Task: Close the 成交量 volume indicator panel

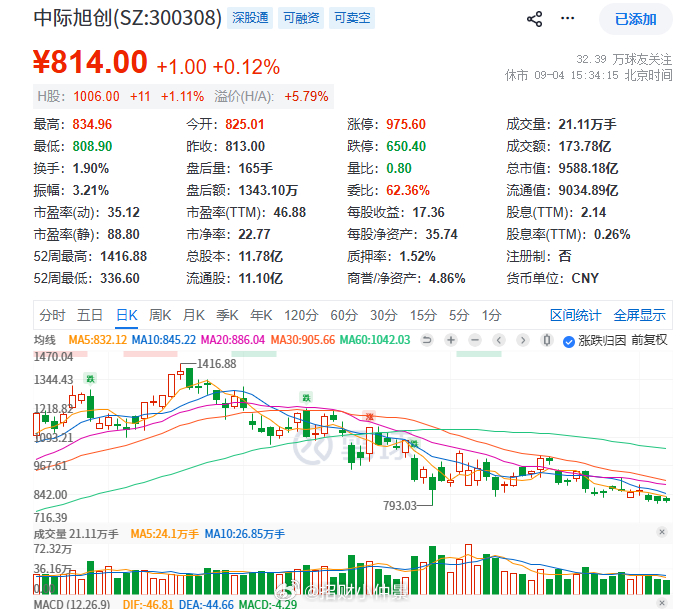Action: click(662, 532)
